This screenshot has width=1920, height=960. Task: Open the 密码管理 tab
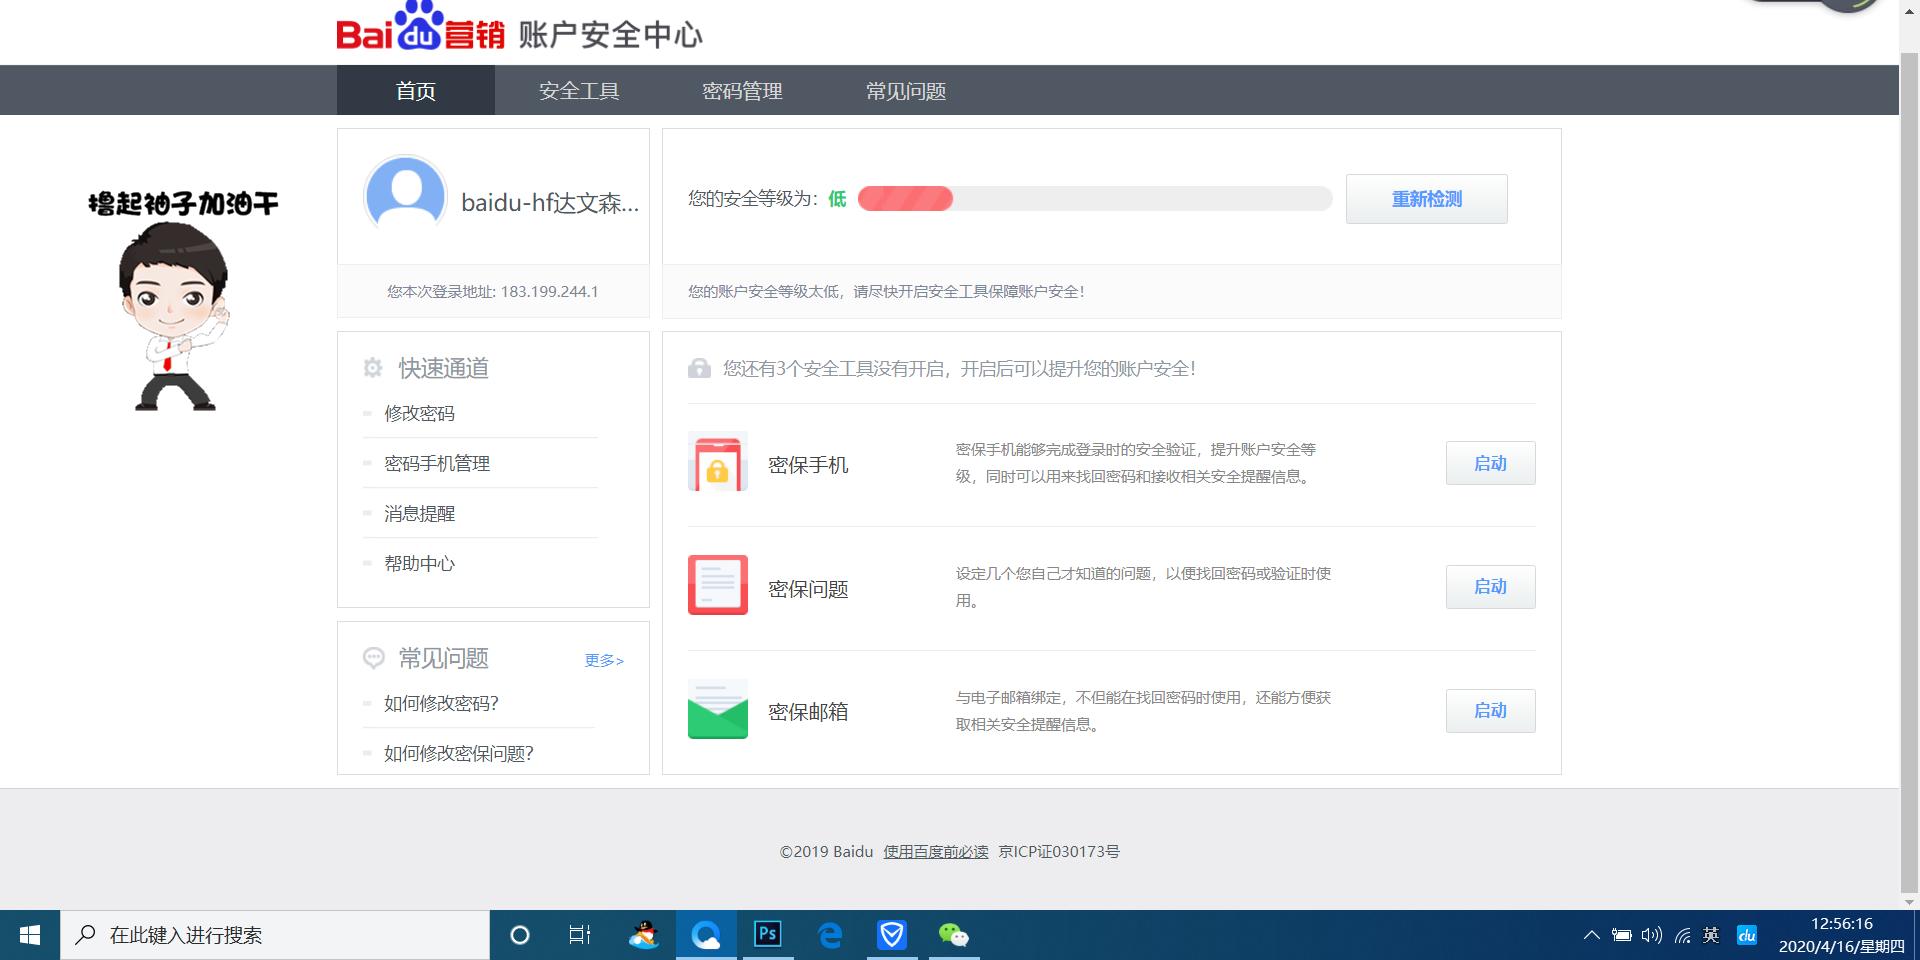pos(742,90)
